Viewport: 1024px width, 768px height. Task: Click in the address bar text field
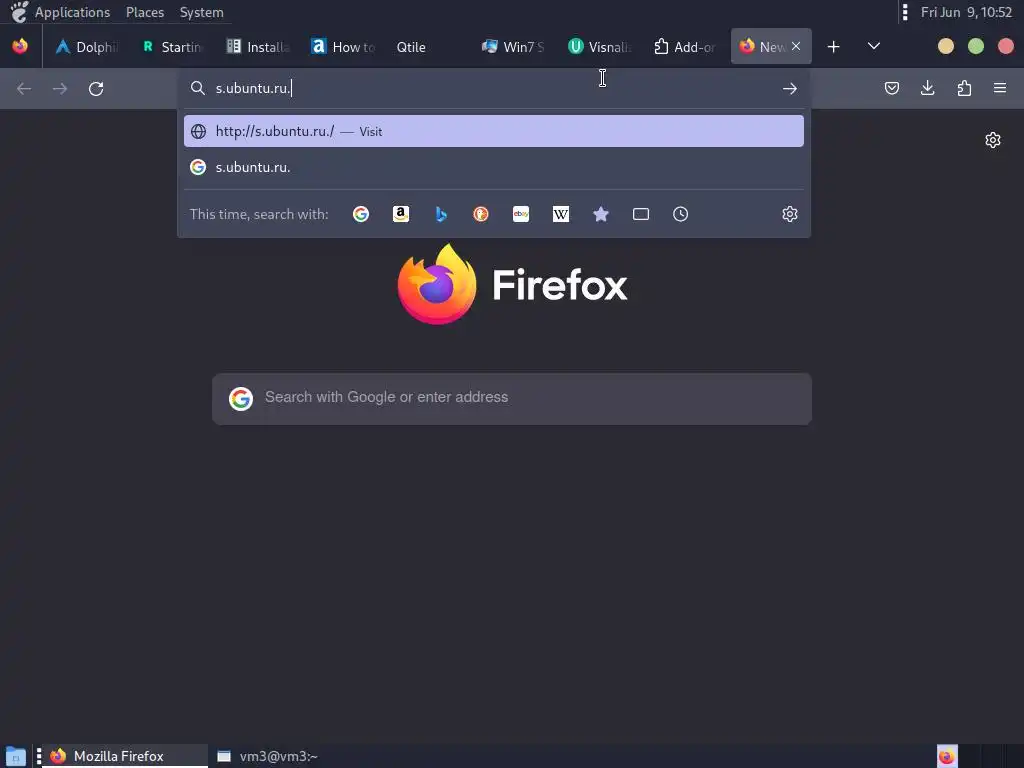tap(496, 88)
